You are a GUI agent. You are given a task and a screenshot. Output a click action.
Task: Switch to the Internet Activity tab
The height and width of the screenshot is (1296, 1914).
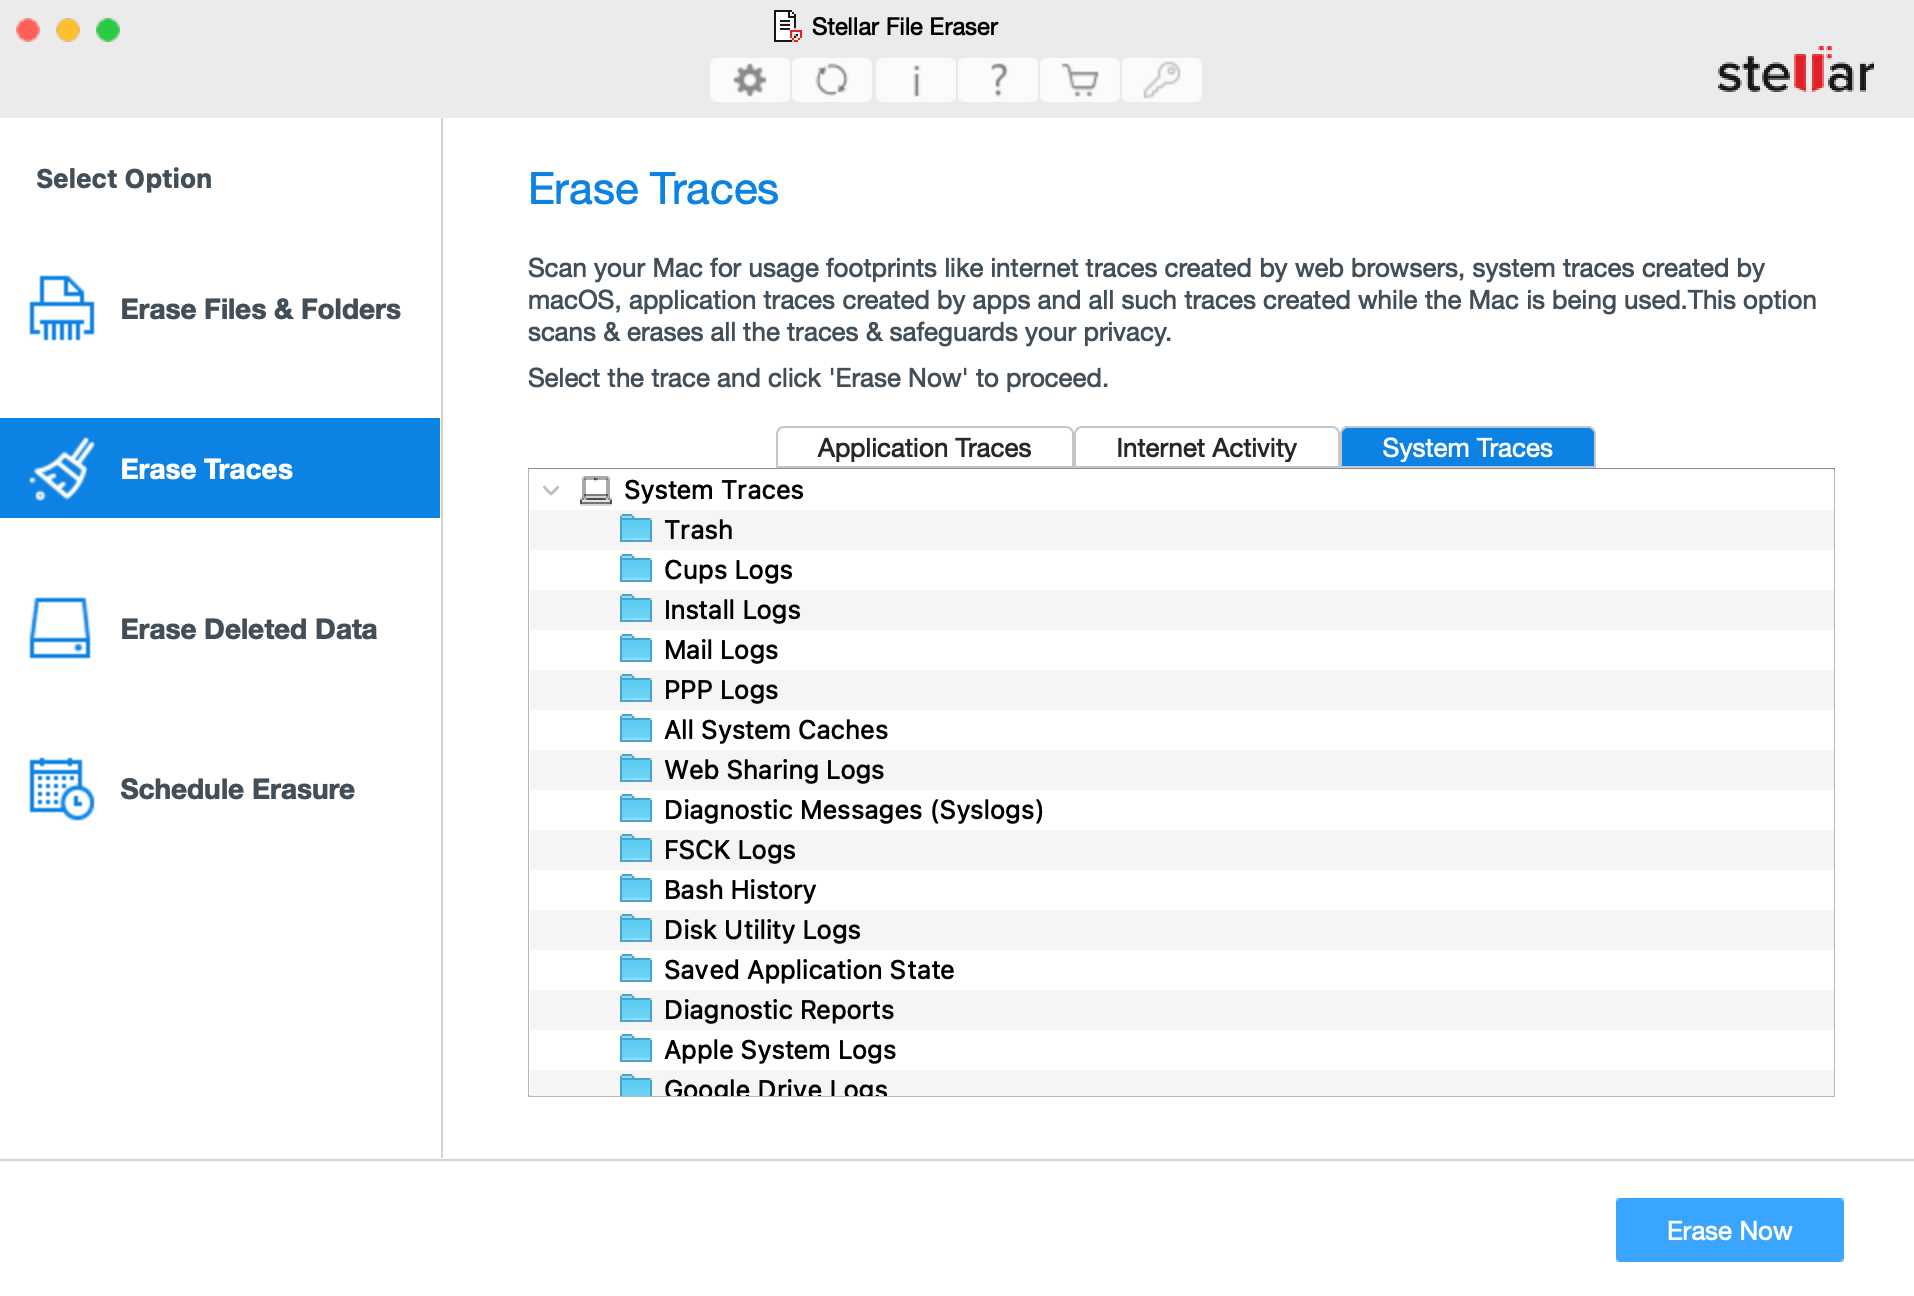(x=1206, y=448)
